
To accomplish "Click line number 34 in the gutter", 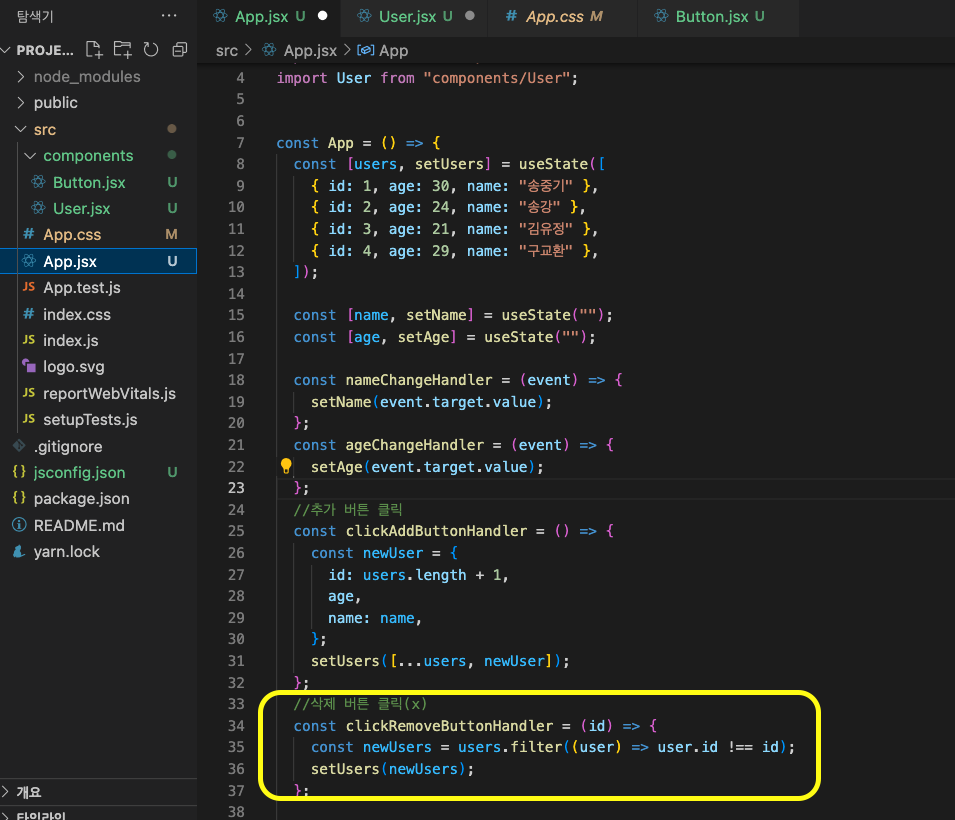I will (236, 726).
